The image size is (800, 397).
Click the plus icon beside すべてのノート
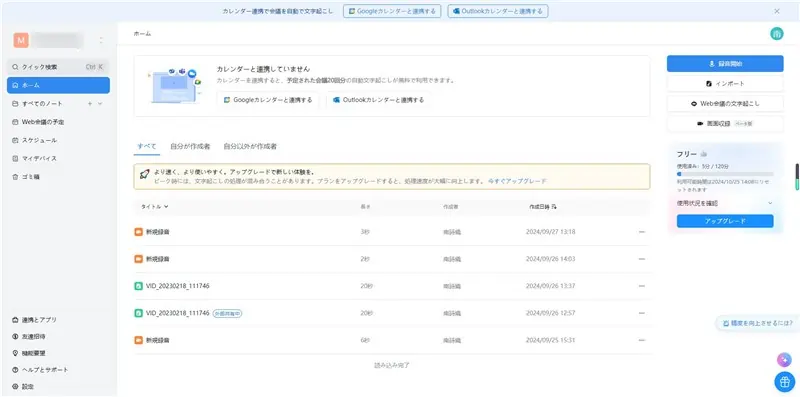[x=90, y=104]
